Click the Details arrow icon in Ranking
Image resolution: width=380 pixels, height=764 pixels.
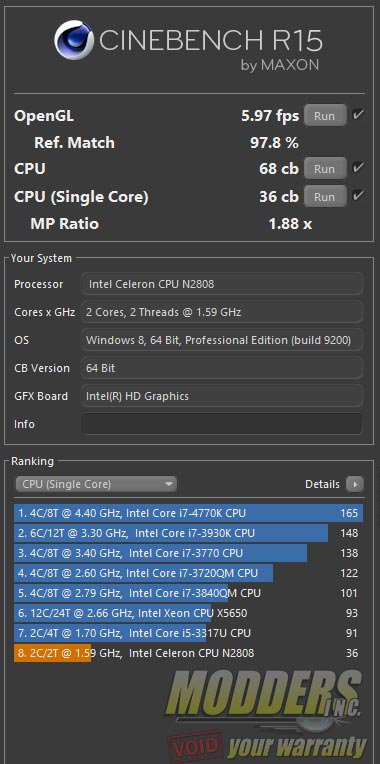click(355, 484)
